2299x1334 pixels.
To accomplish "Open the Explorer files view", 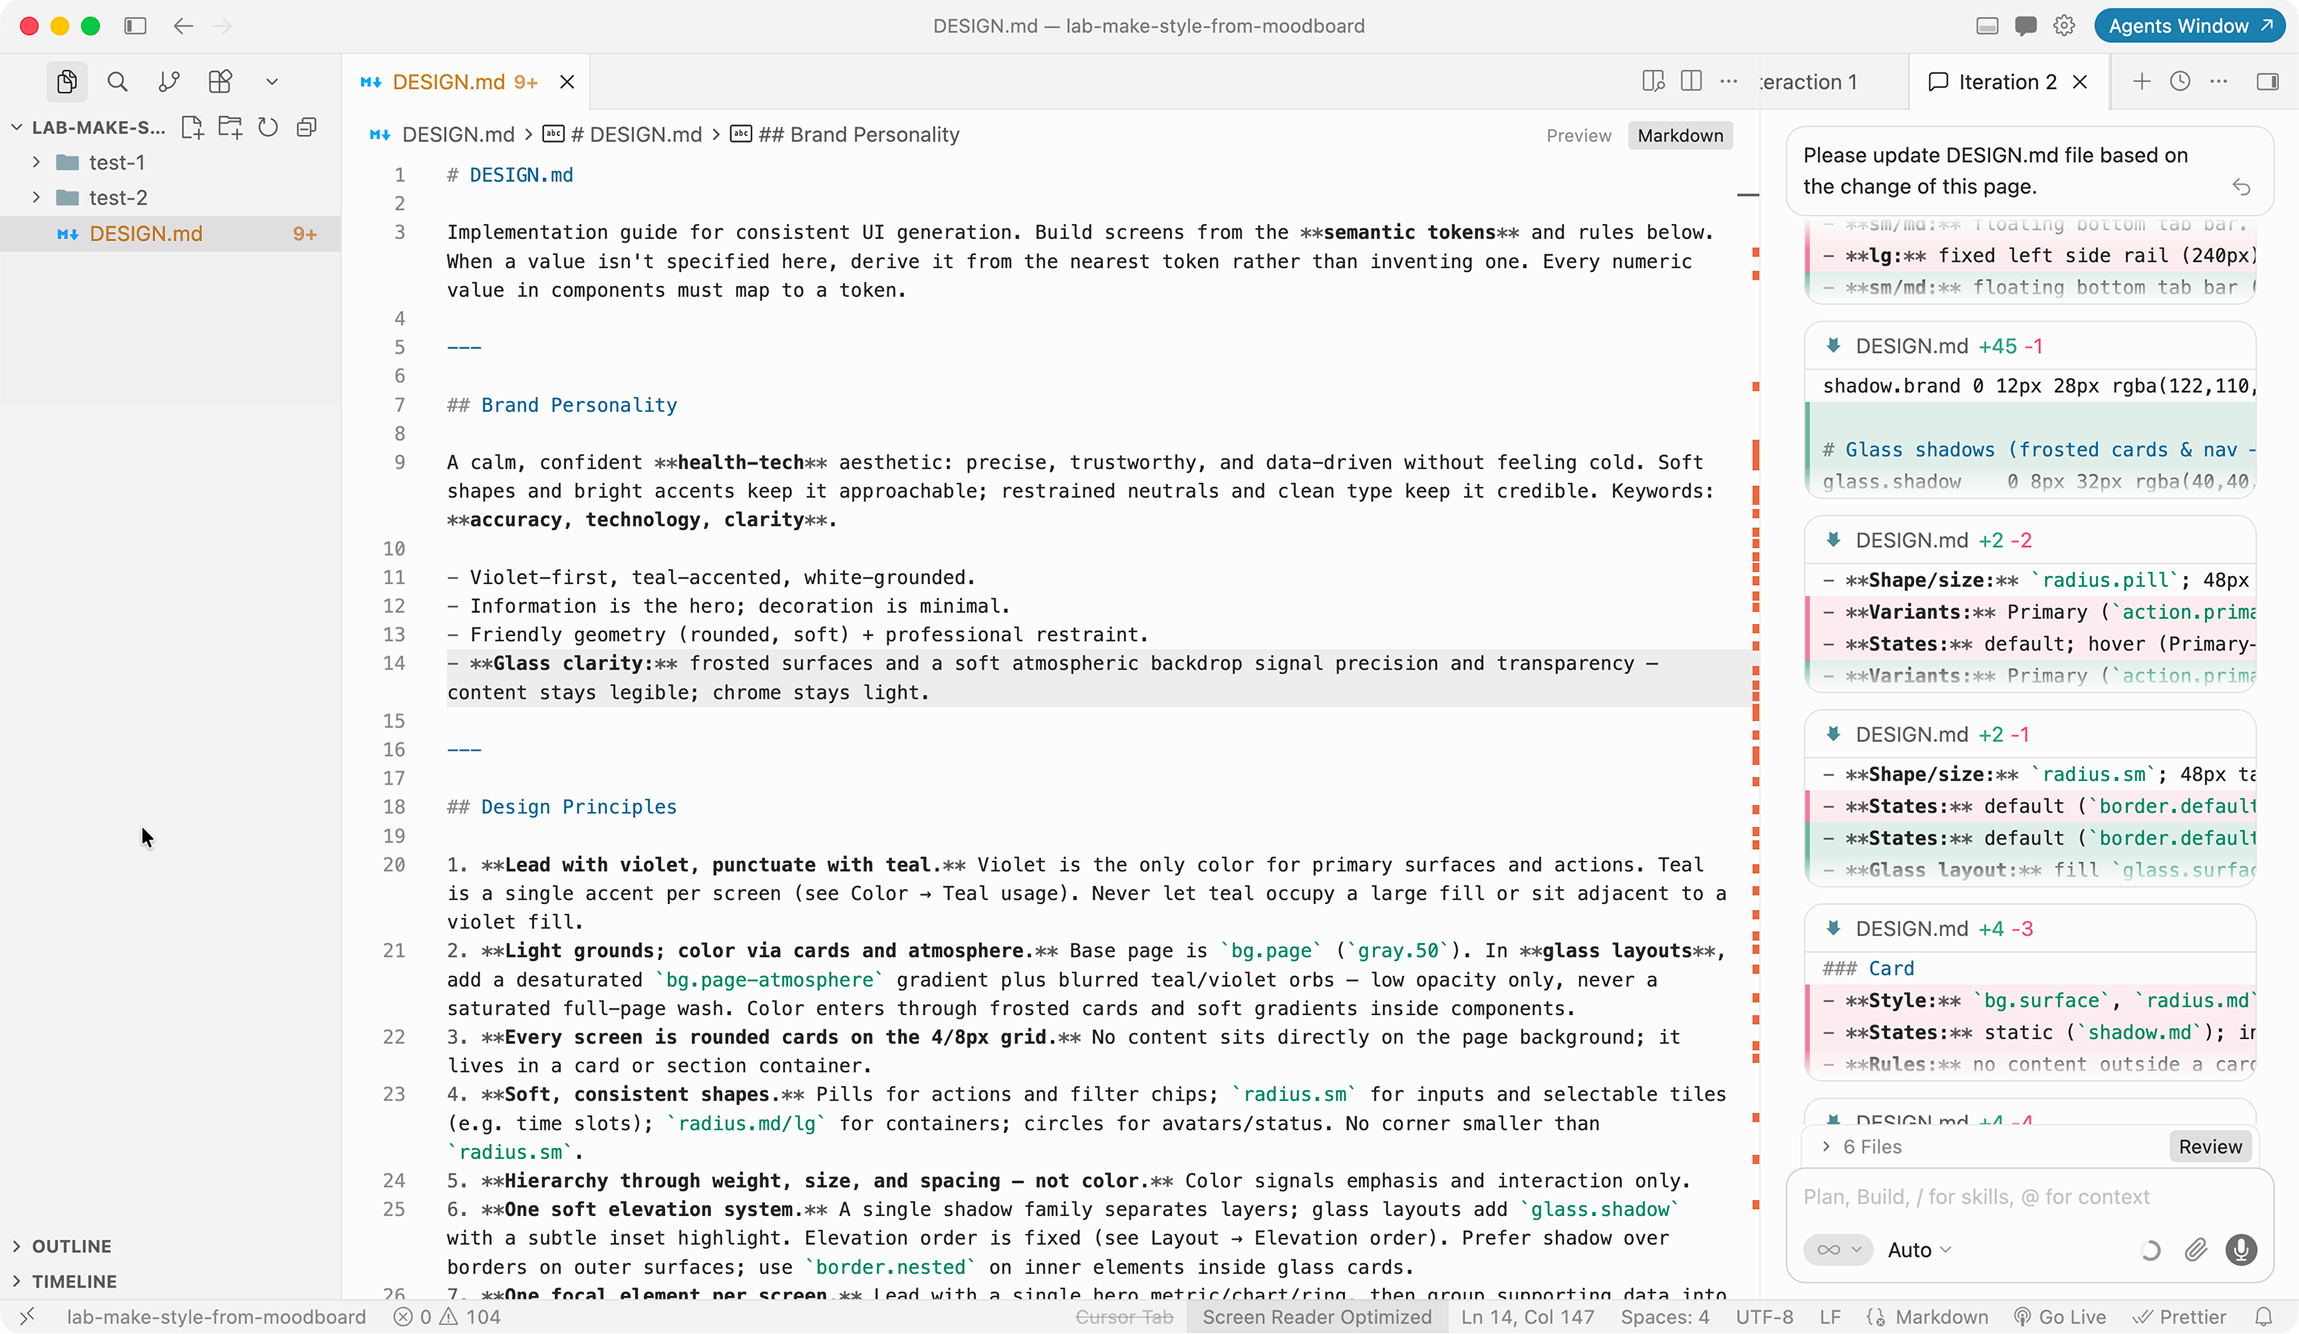I will pyautogui.click(x=67, y=81).
